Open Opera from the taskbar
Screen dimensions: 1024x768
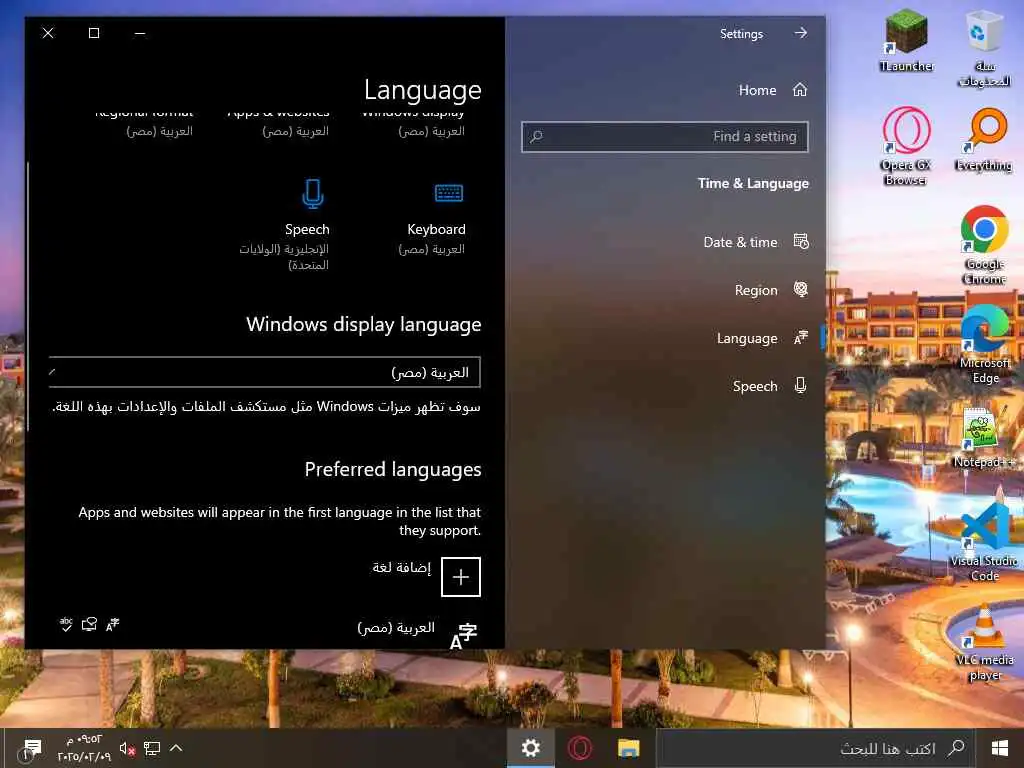[x=579, y=748]
